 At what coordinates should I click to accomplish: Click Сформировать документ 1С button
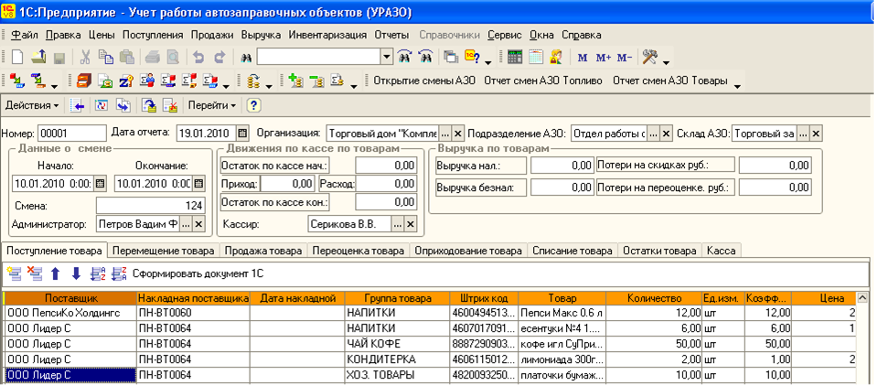click(198, 274)
